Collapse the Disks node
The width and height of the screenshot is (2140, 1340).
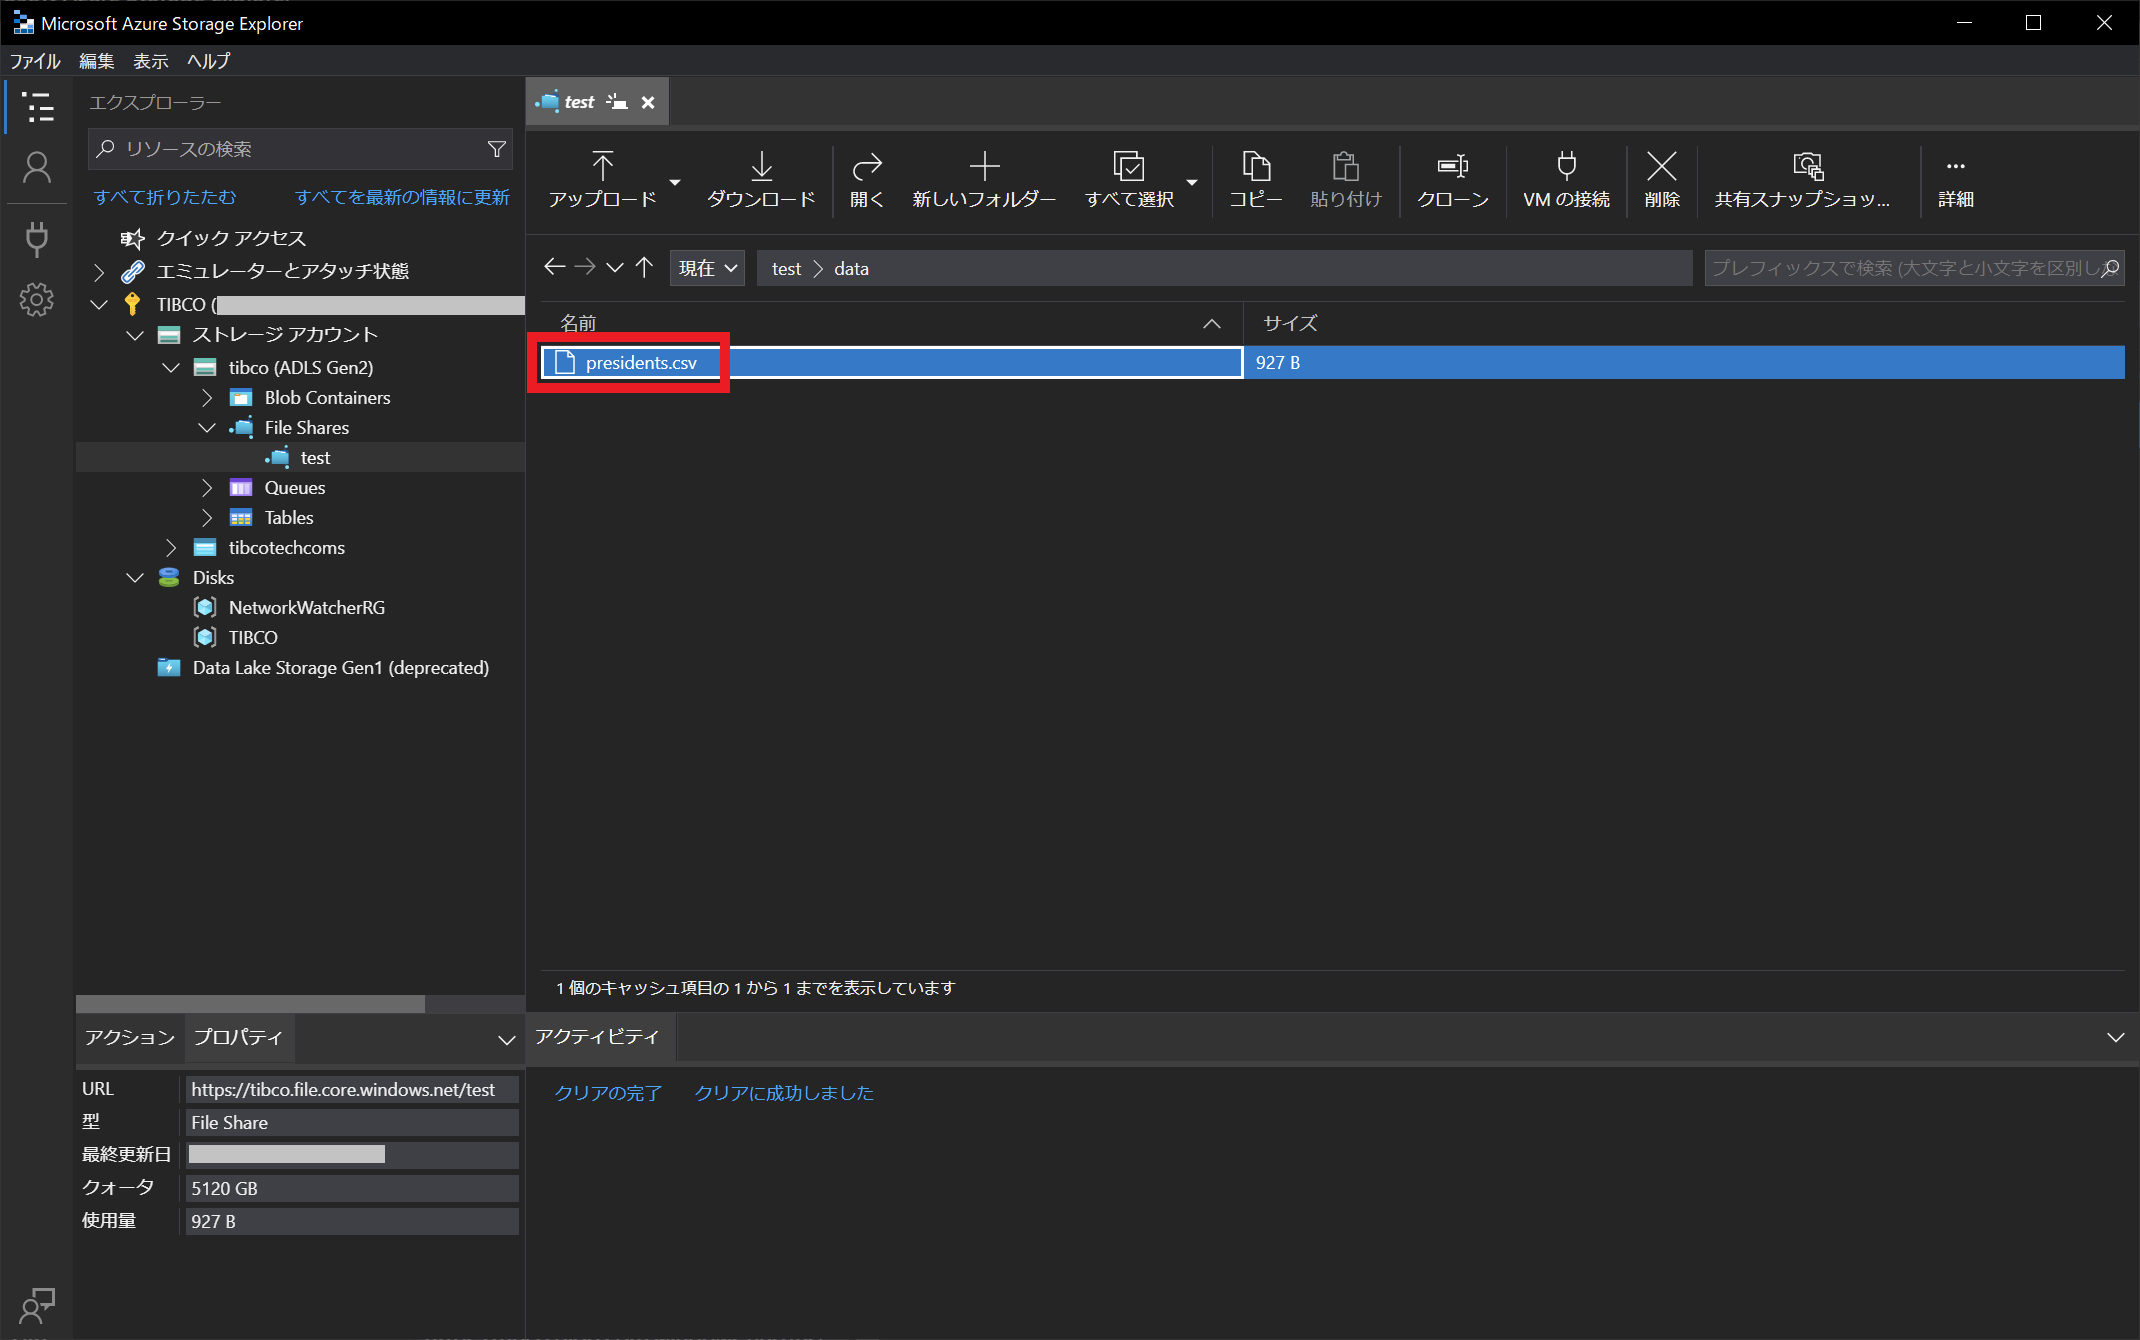point(135,578)
